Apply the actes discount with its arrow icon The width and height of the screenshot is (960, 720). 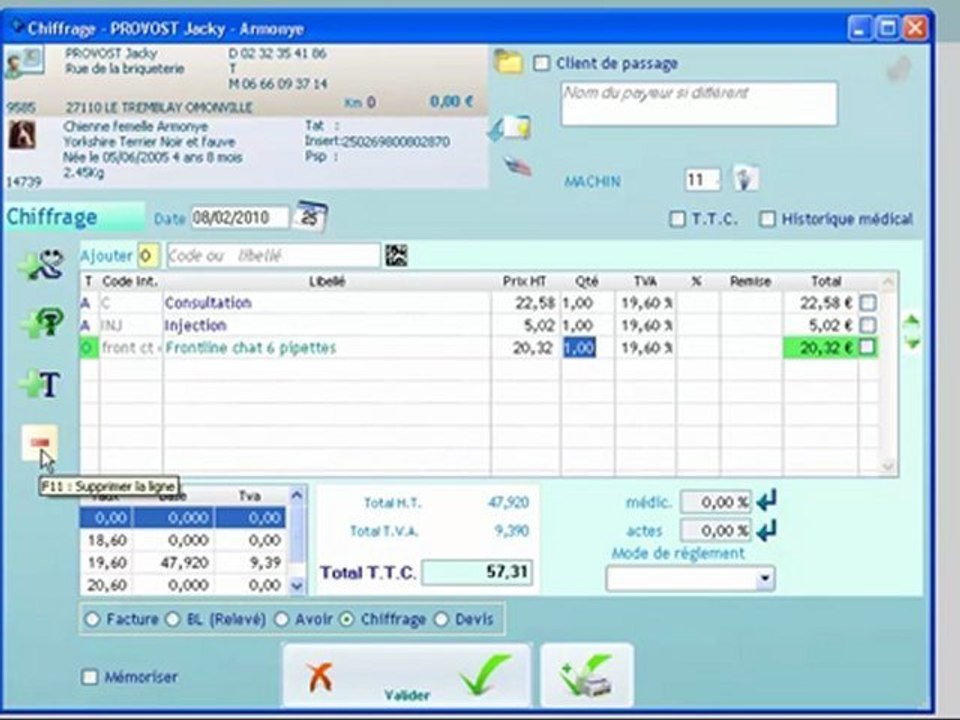[767, 530]
